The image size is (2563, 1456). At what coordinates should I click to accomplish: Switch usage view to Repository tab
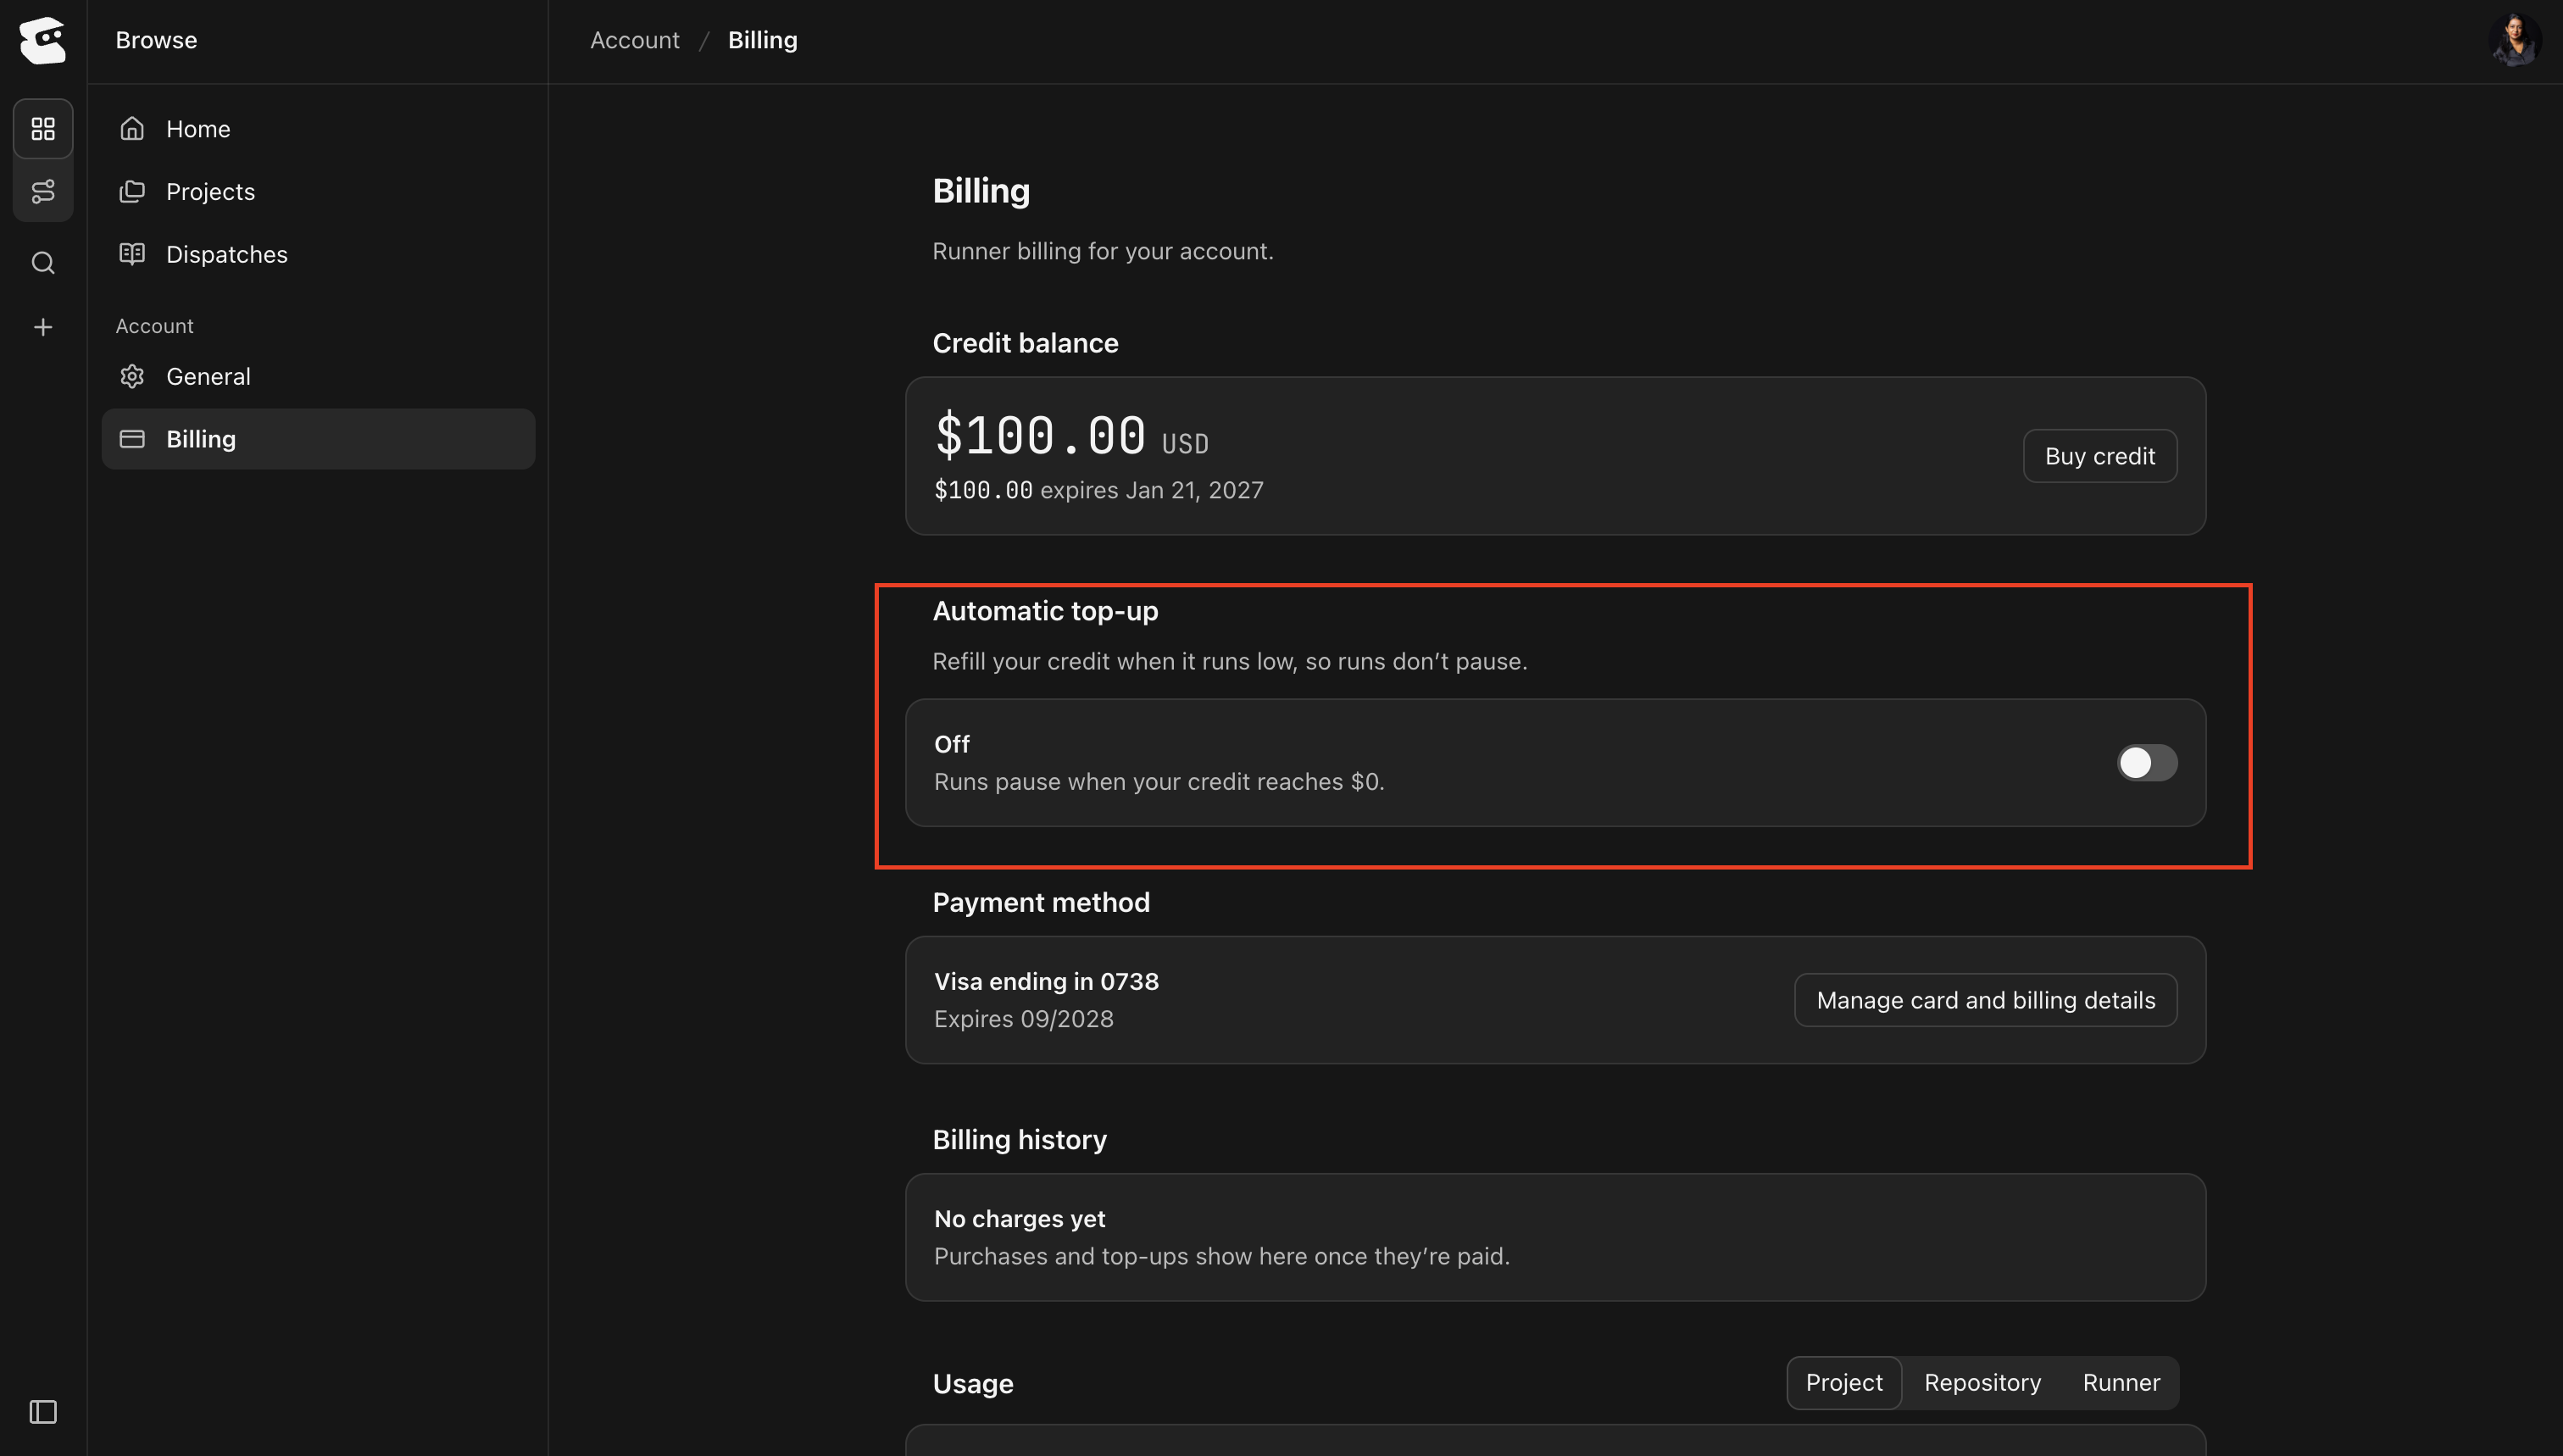1982,1383
